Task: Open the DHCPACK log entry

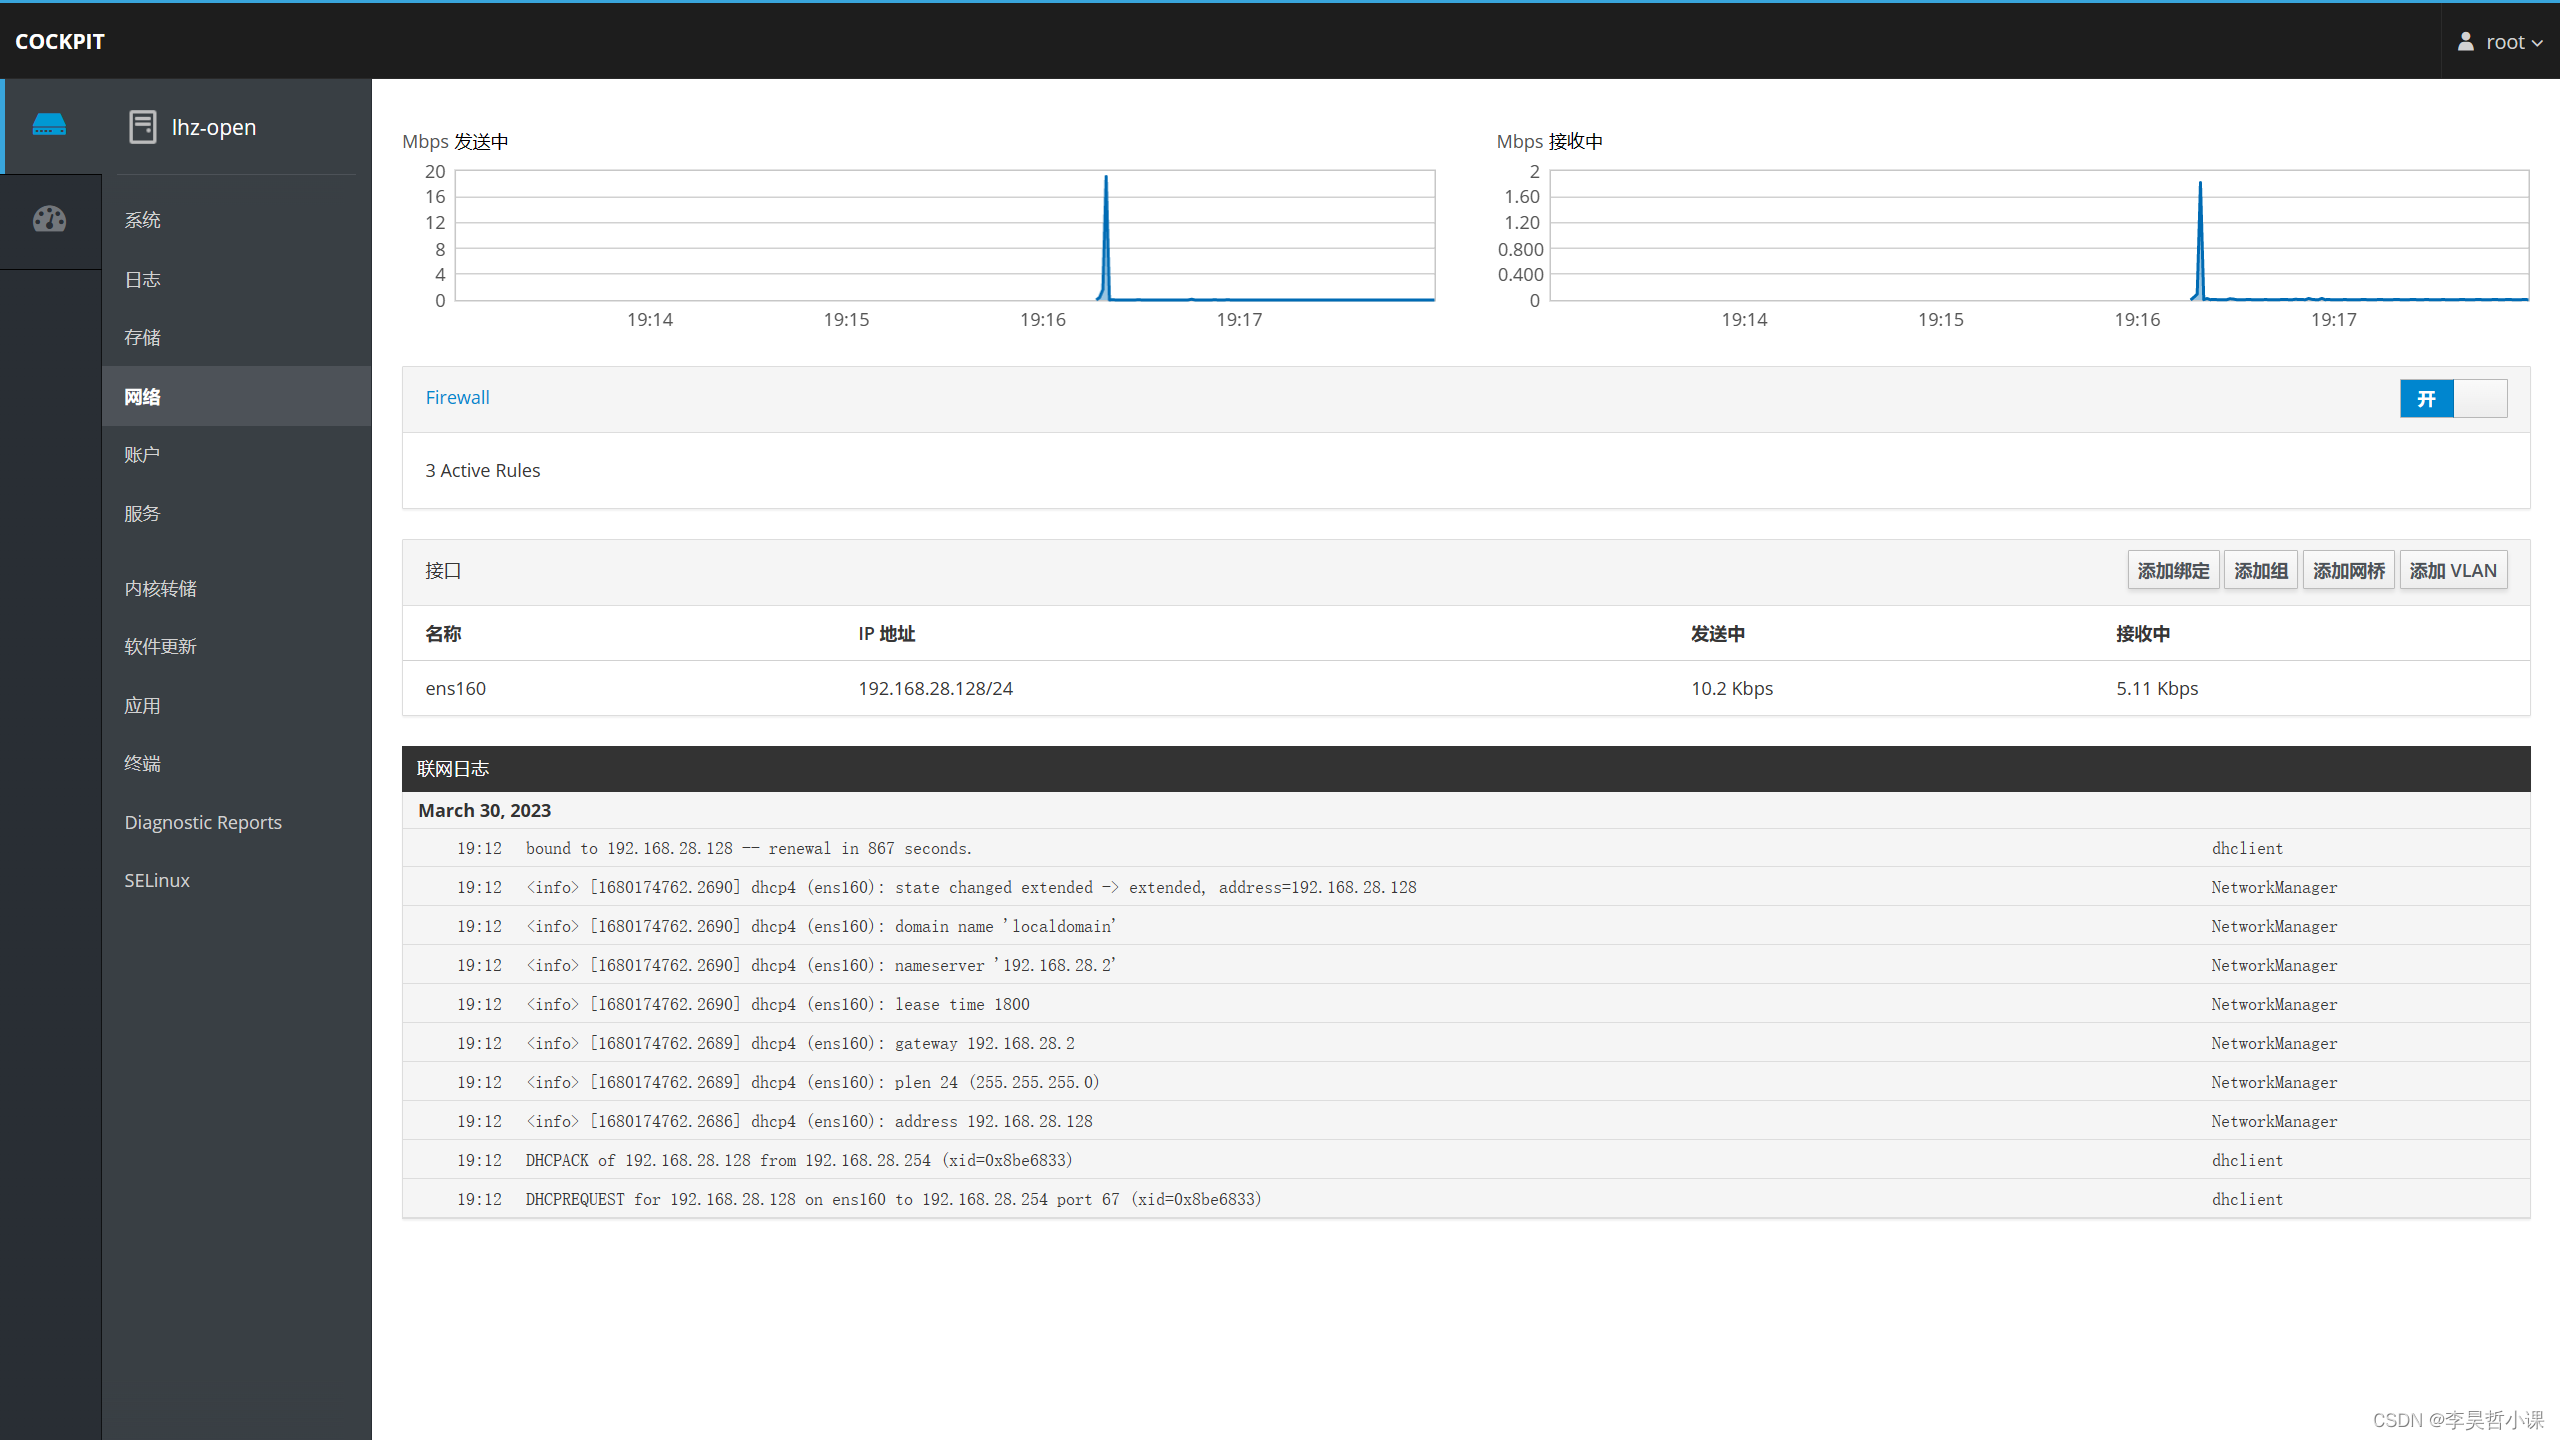Action: [x=798, y=1161]
